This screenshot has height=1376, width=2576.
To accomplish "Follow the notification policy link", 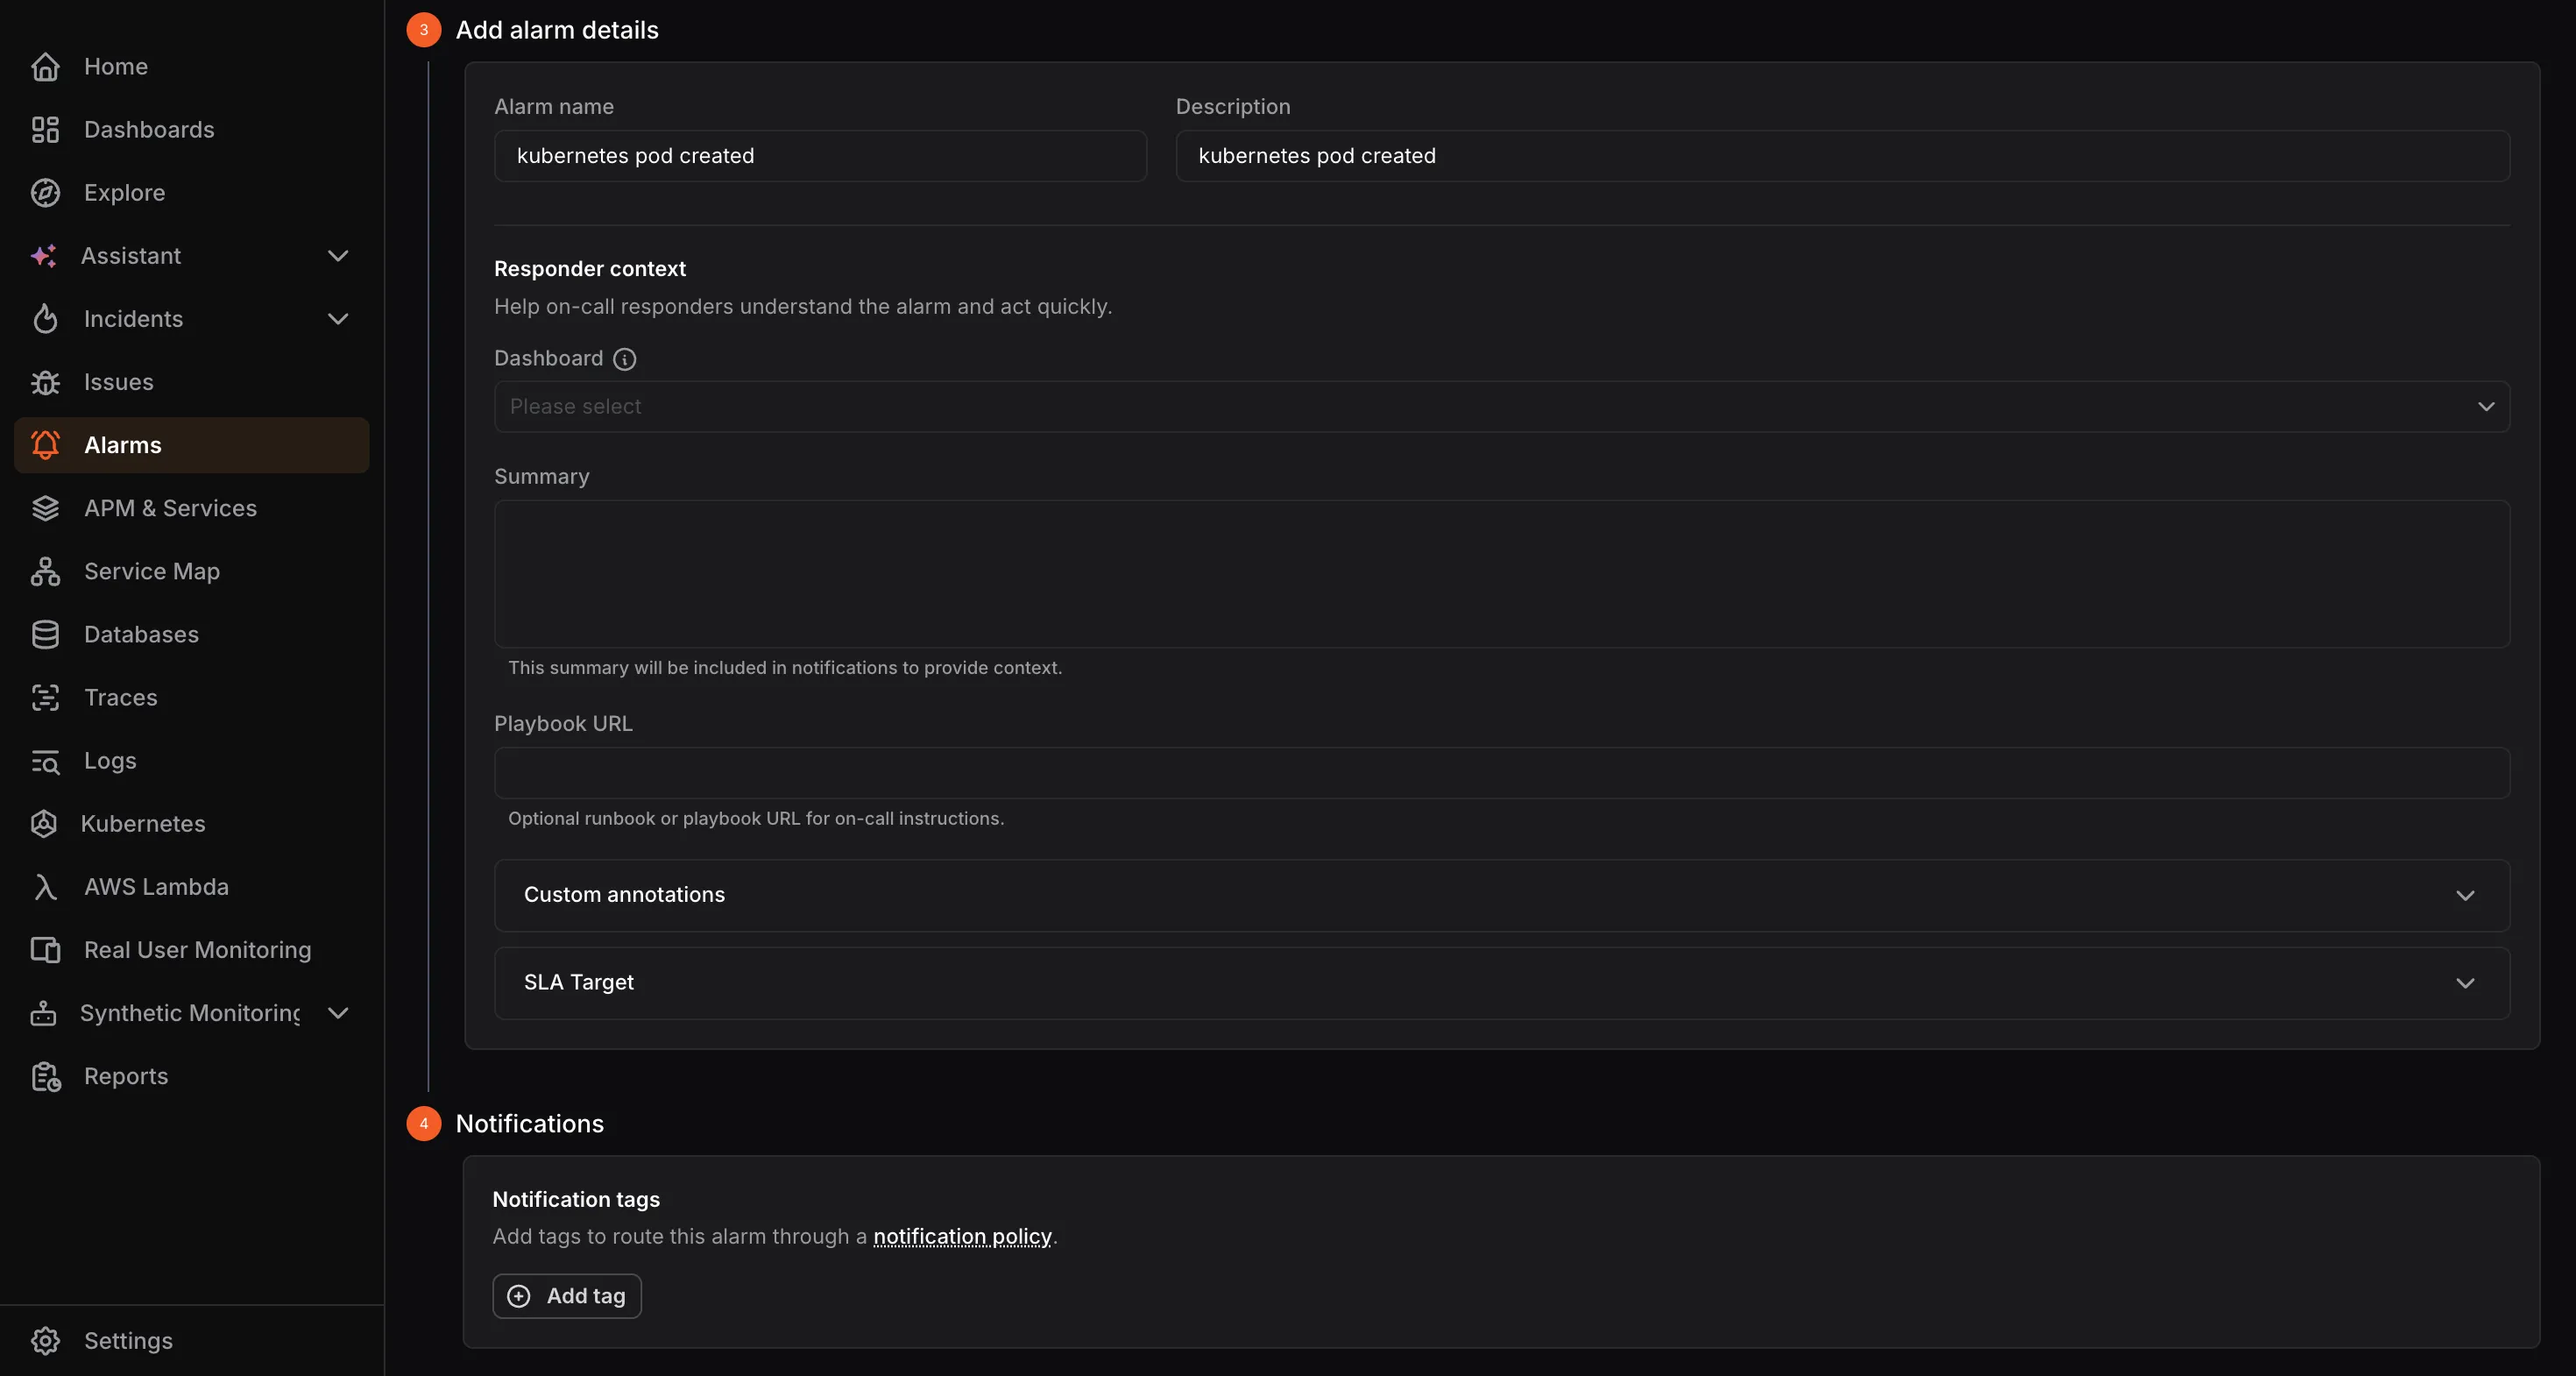I will tap(962, 1237).
